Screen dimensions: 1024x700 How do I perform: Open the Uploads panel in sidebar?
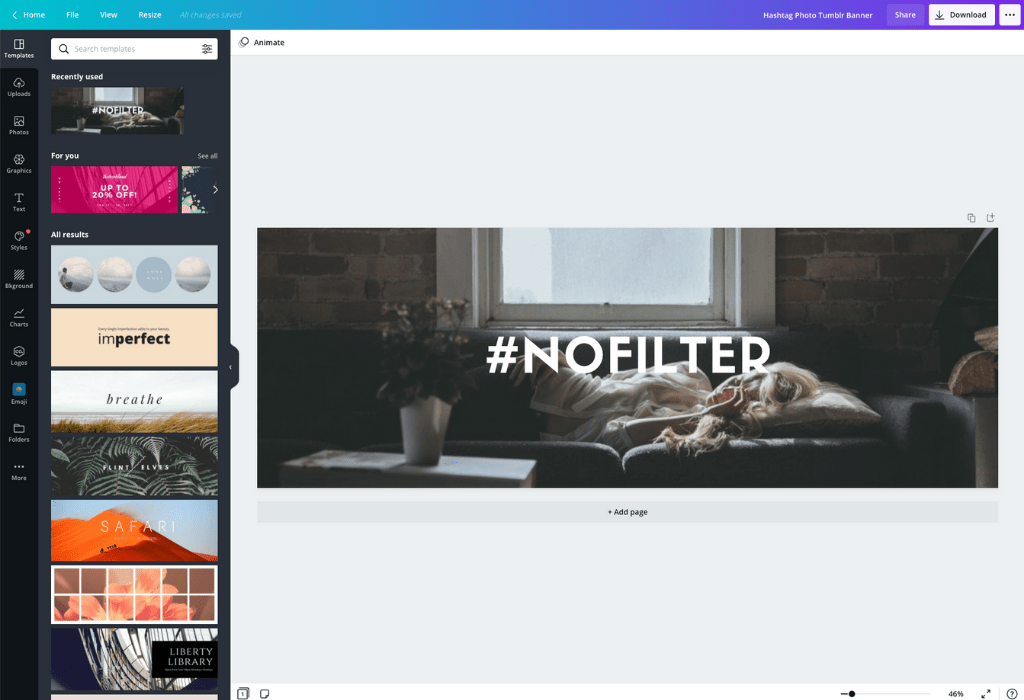click(19, 87)
